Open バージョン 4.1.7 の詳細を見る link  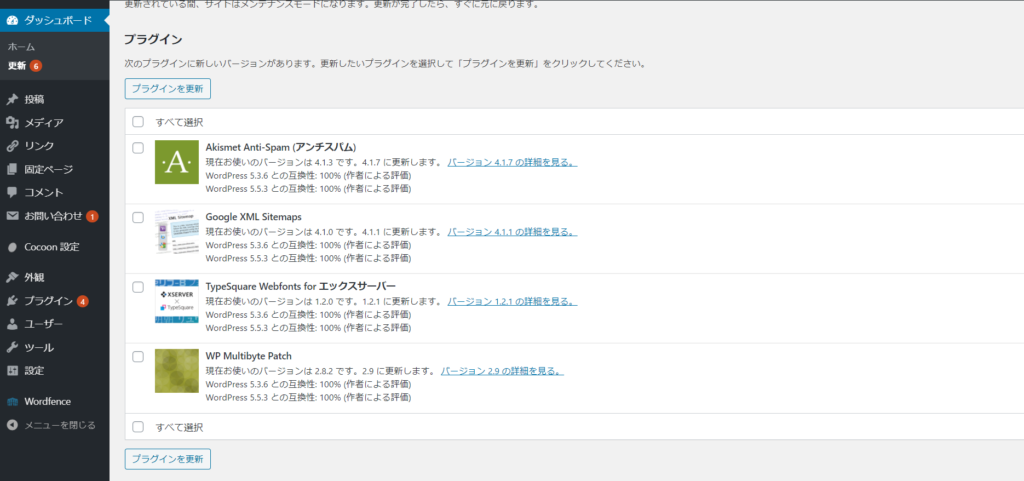[x=512, y=163]
